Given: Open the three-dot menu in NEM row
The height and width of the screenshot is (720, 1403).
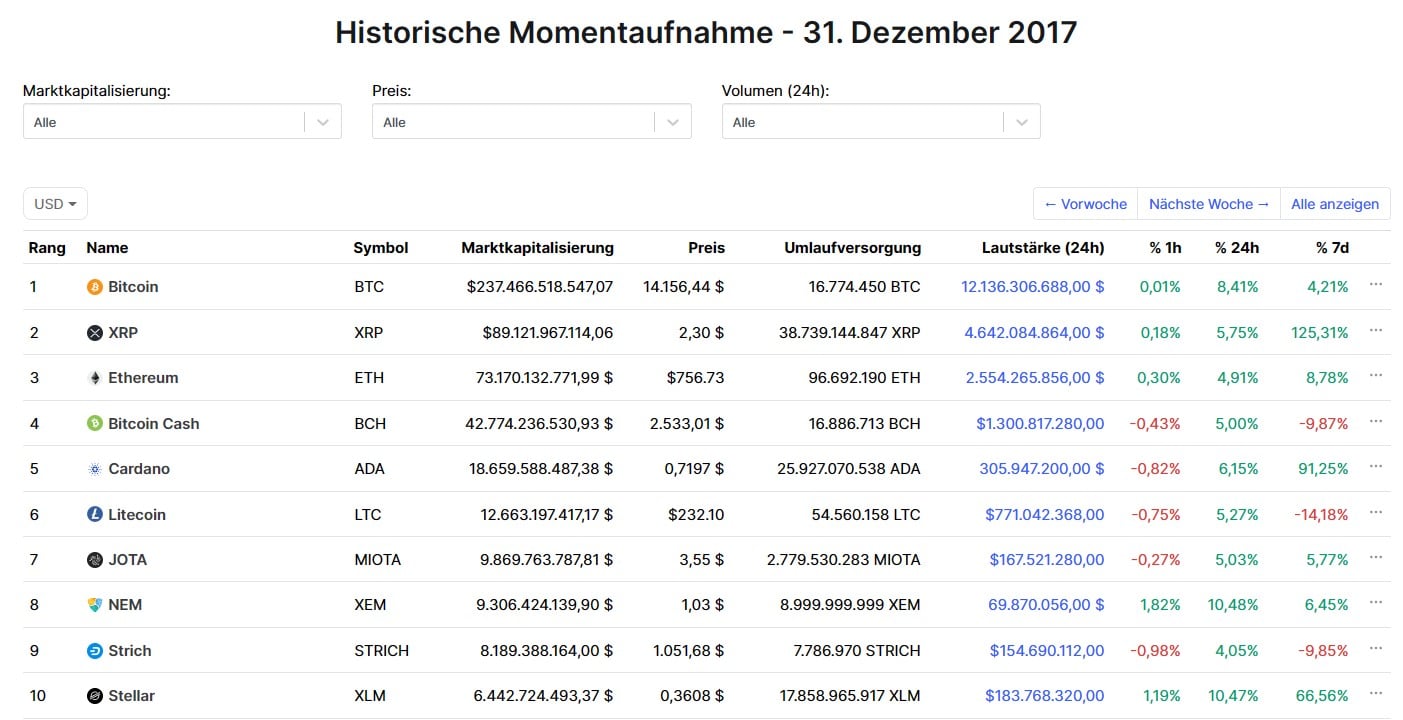Looking at the screenshot, I should click(x=1376, y=602).
